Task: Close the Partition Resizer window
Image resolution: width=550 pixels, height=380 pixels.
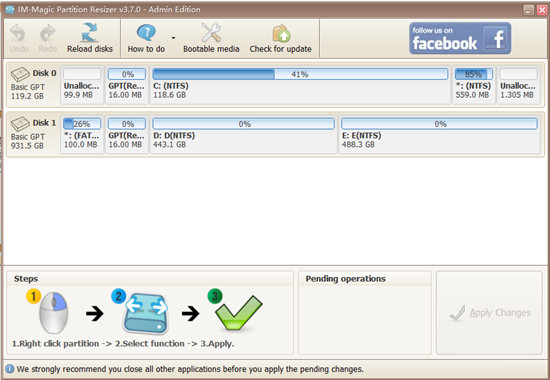Action: point(542,10)
